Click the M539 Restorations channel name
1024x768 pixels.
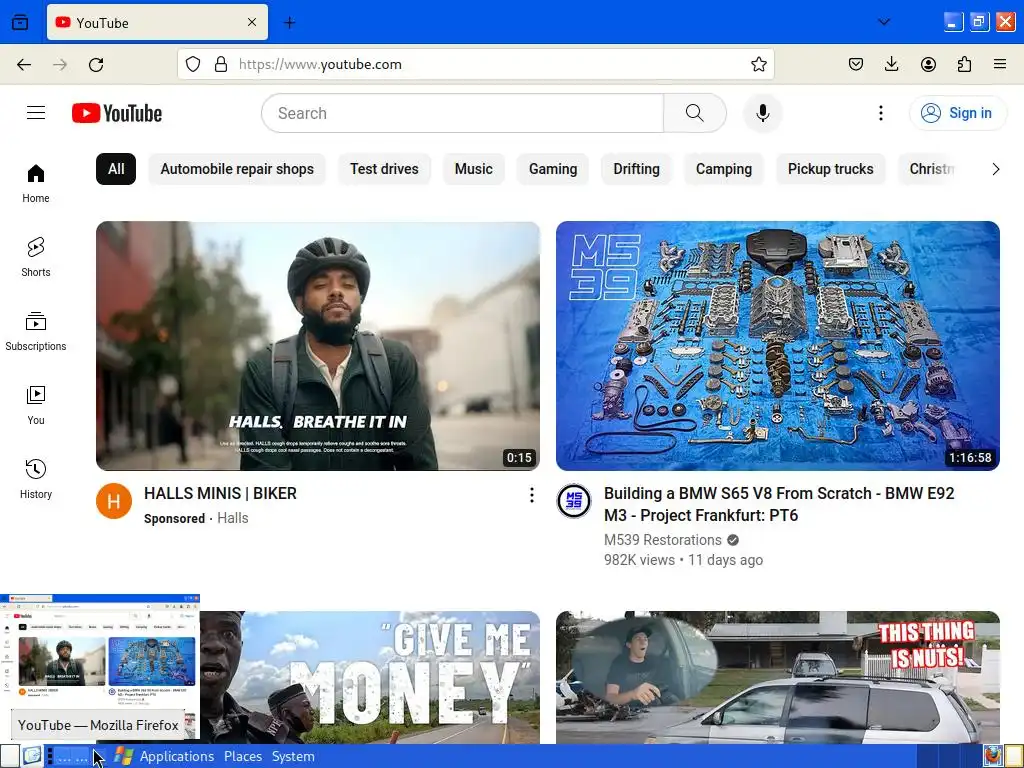[663, 540]
